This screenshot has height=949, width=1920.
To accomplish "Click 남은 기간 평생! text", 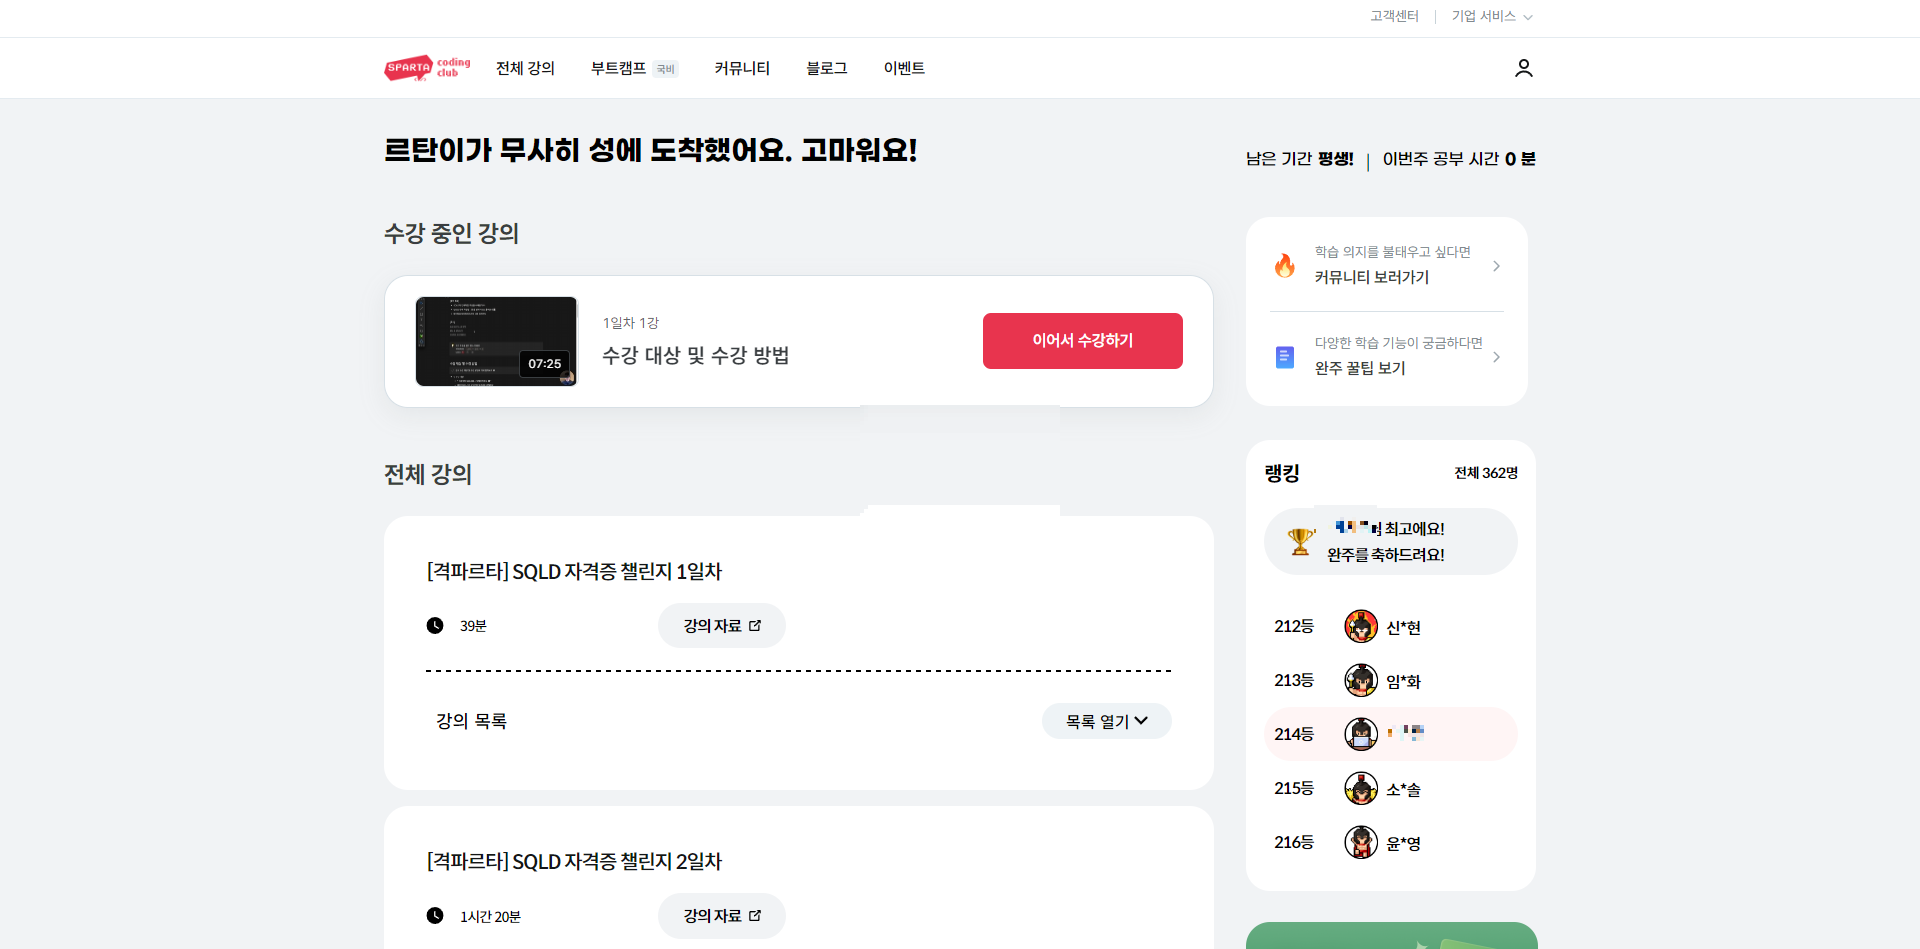I will (x=1300, y=159).
